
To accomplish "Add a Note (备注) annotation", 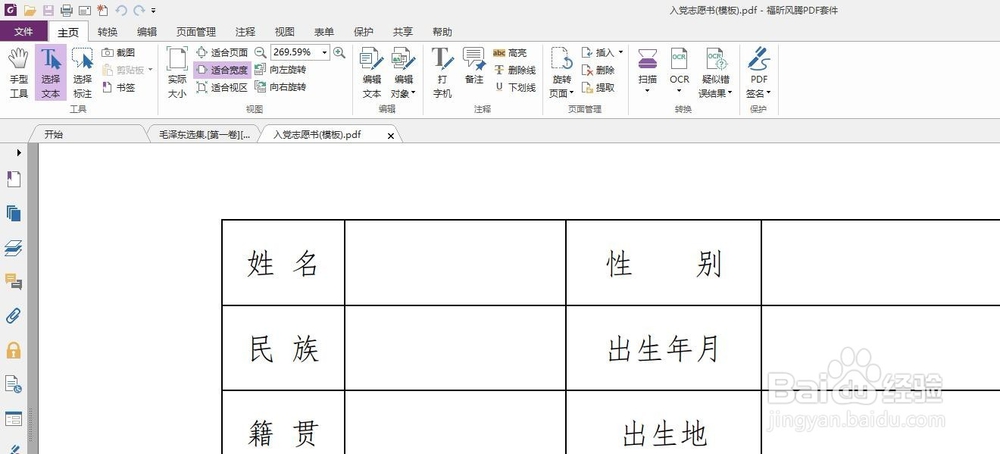I will coord(474,65).
